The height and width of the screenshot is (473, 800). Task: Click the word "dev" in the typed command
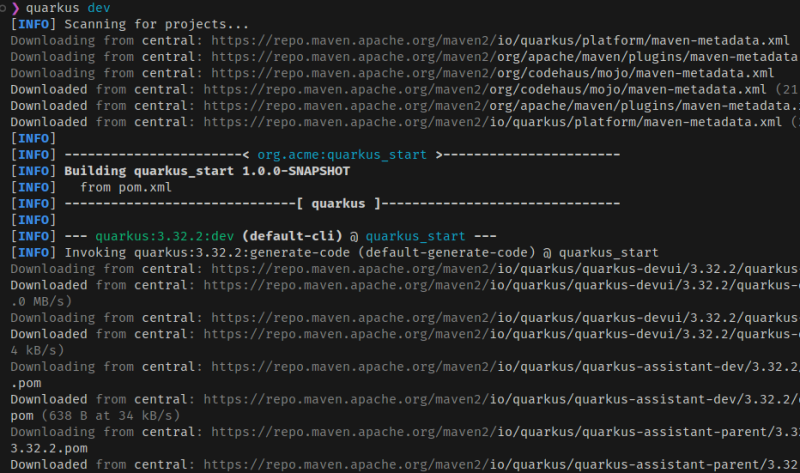(x=98, y=8)
